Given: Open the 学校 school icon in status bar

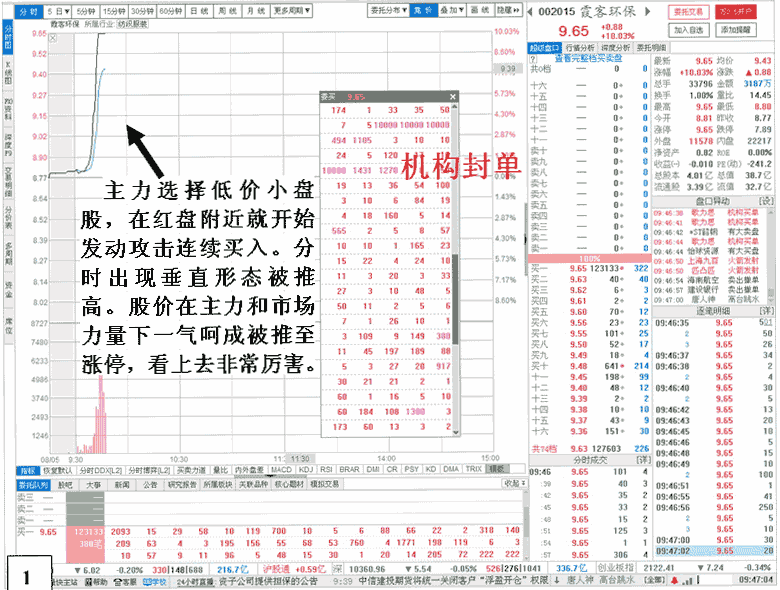Looking at the screenshot, I should click(x=154, y=582).
